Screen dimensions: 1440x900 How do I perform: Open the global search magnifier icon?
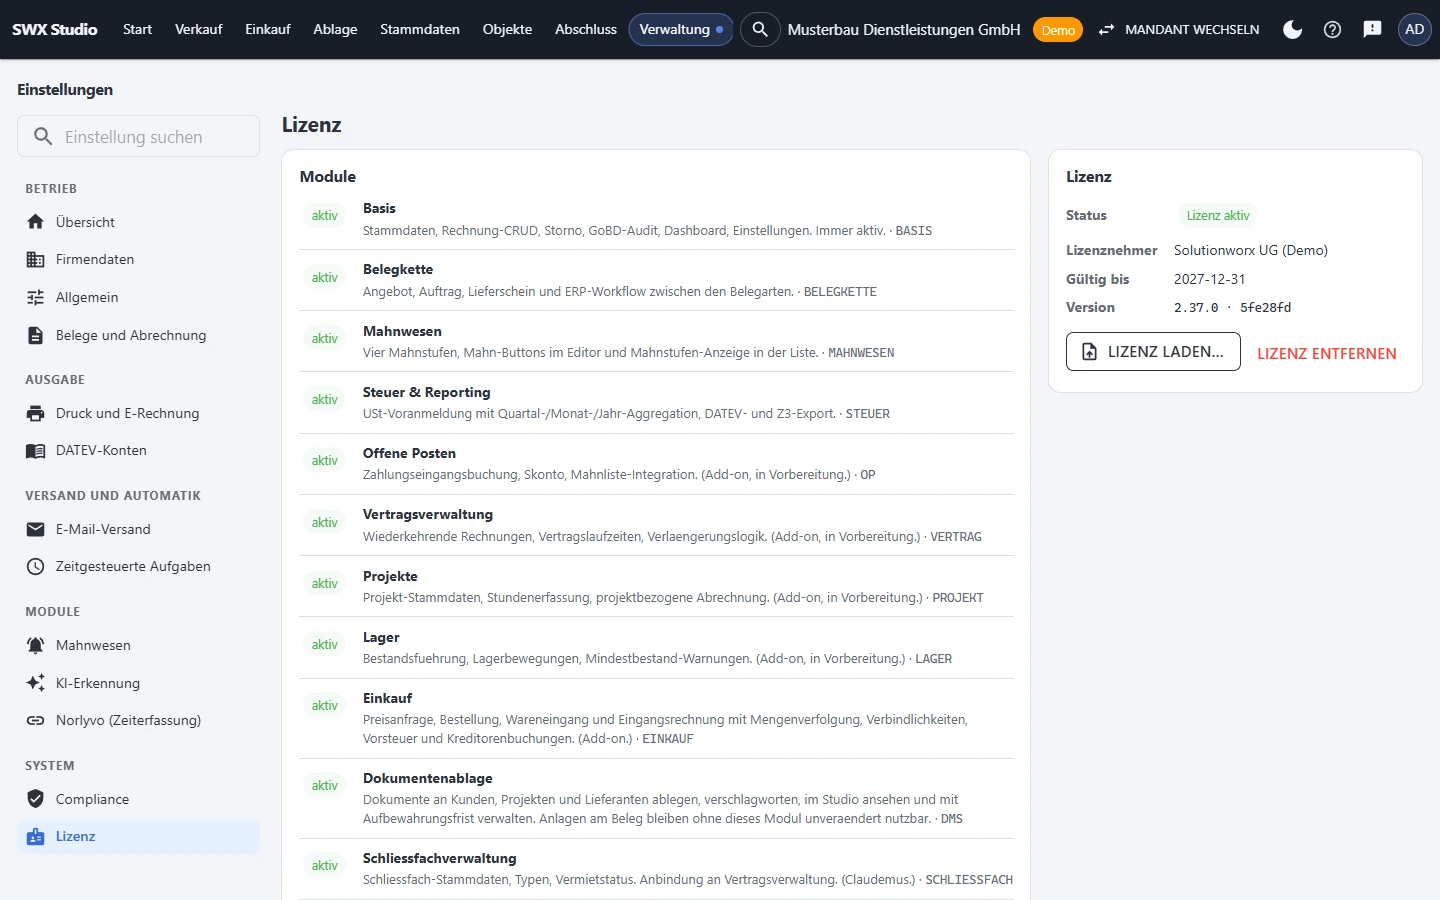pyautogui.click(x=760, y=29)
